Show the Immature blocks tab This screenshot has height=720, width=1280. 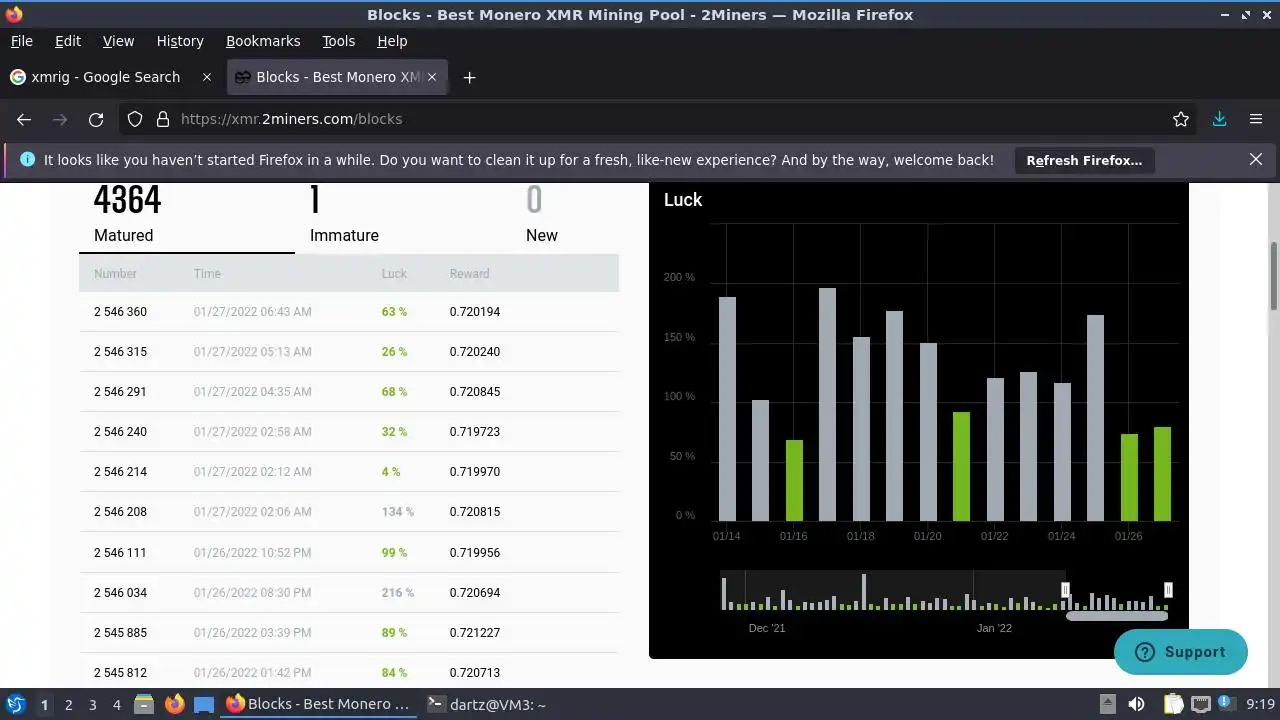tap(402, 217)
